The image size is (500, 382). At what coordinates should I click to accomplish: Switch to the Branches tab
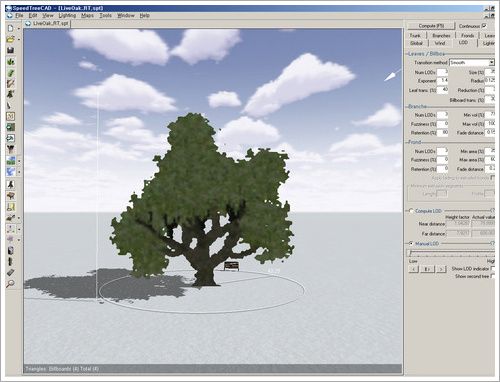click(441, 35)
